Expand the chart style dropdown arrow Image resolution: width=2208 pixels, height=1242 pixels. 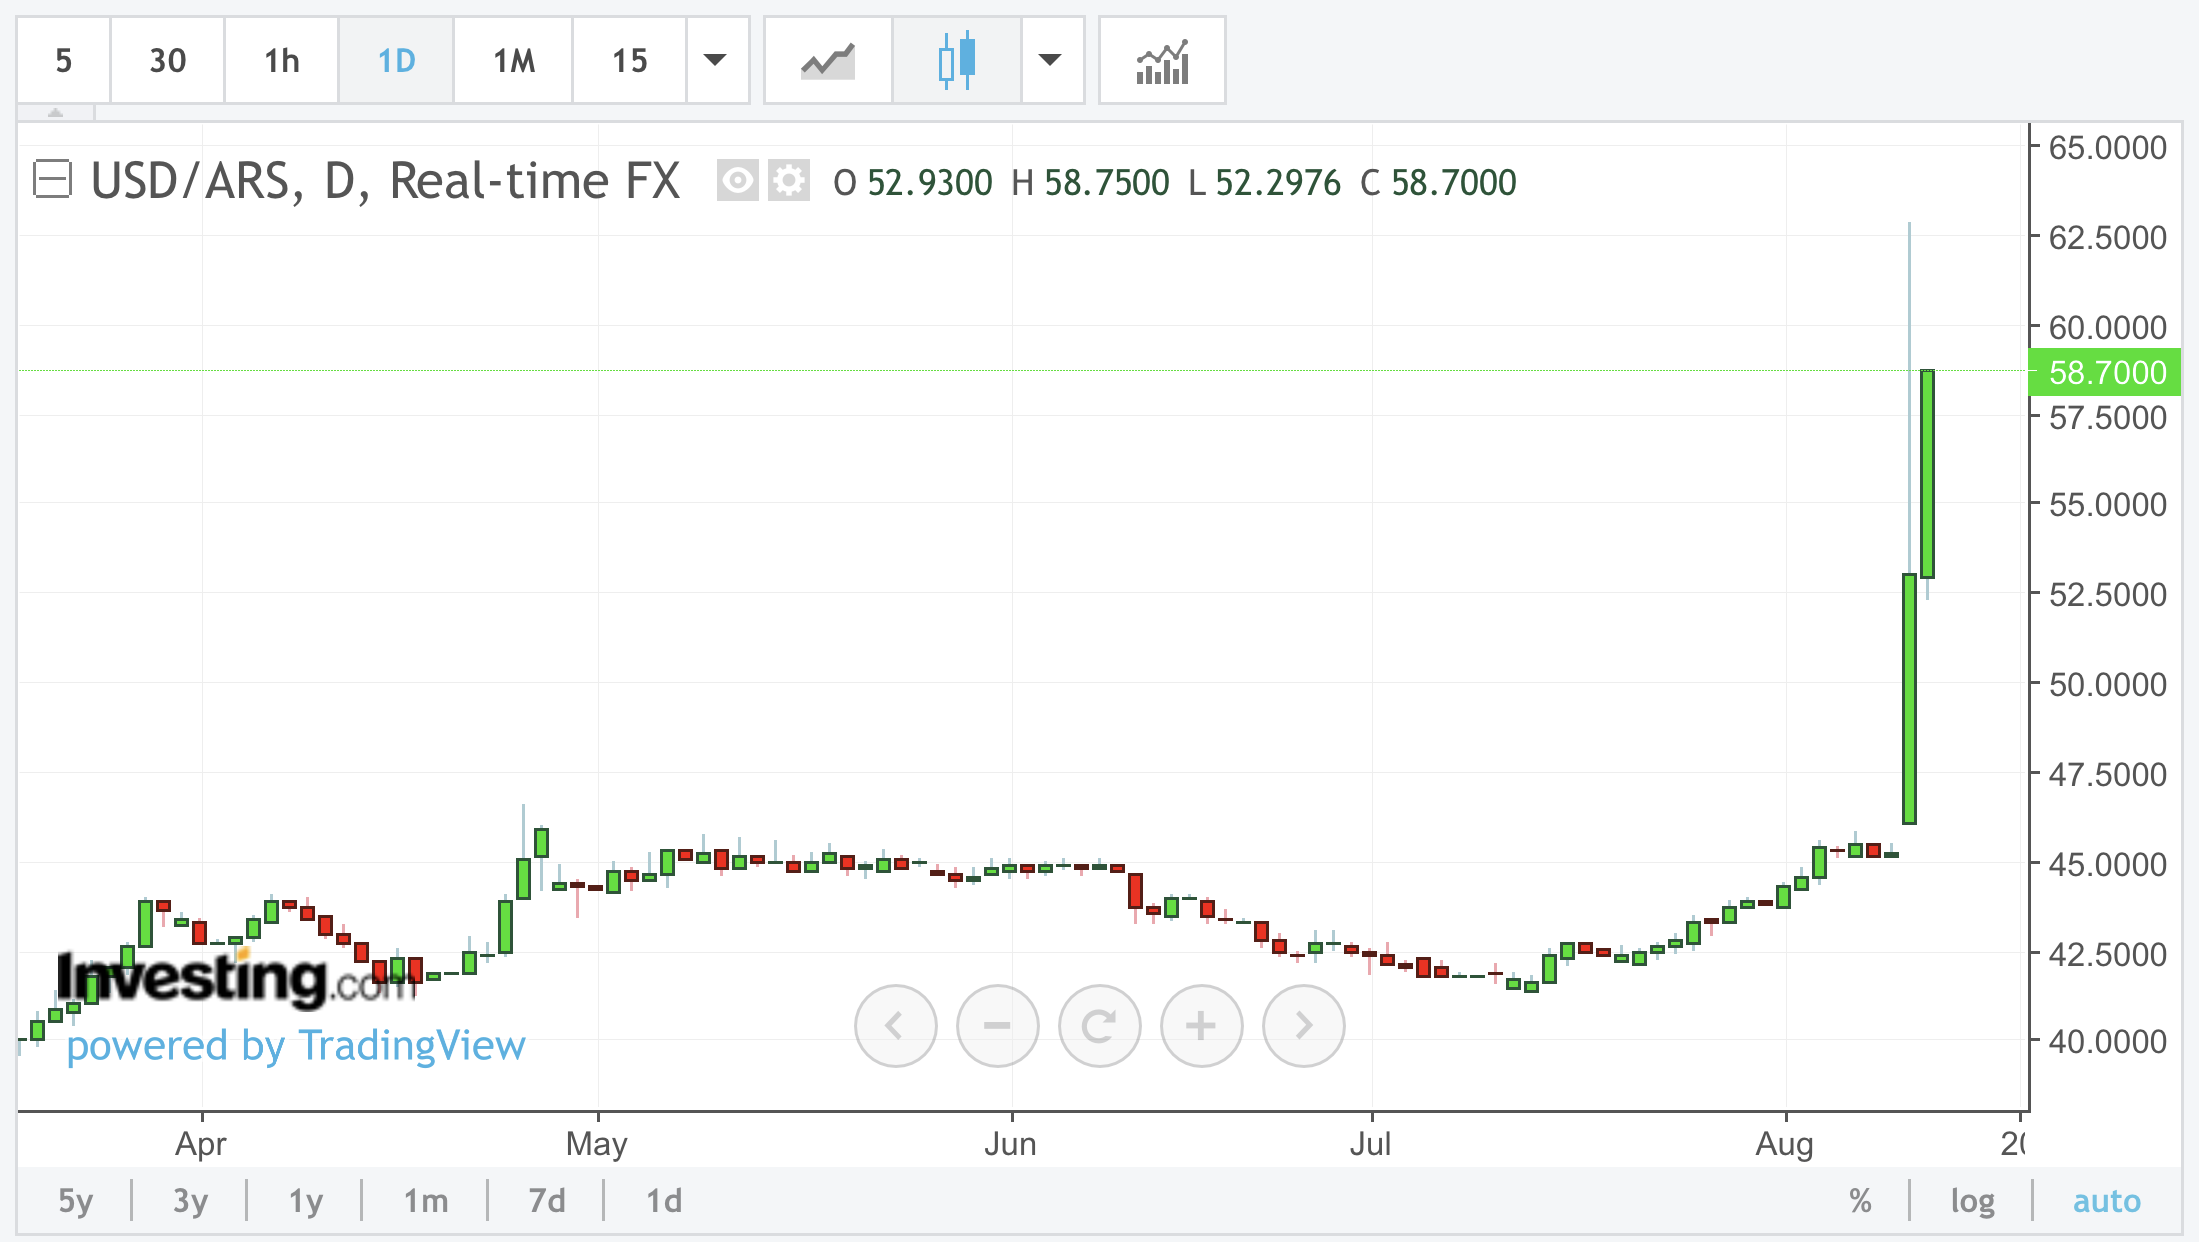coord(1050,61)
